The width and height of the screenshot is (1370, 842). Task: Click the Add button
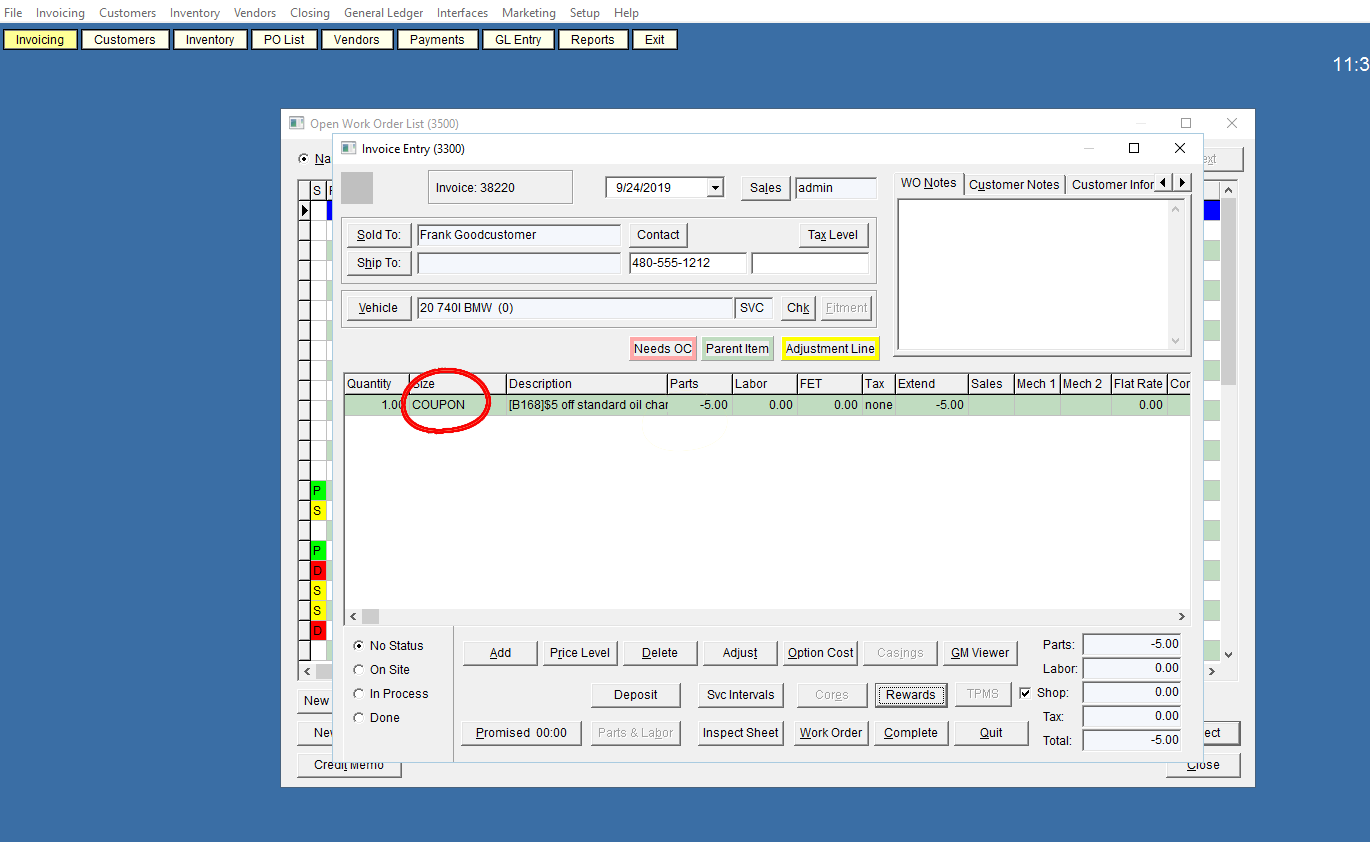point(500,653)
